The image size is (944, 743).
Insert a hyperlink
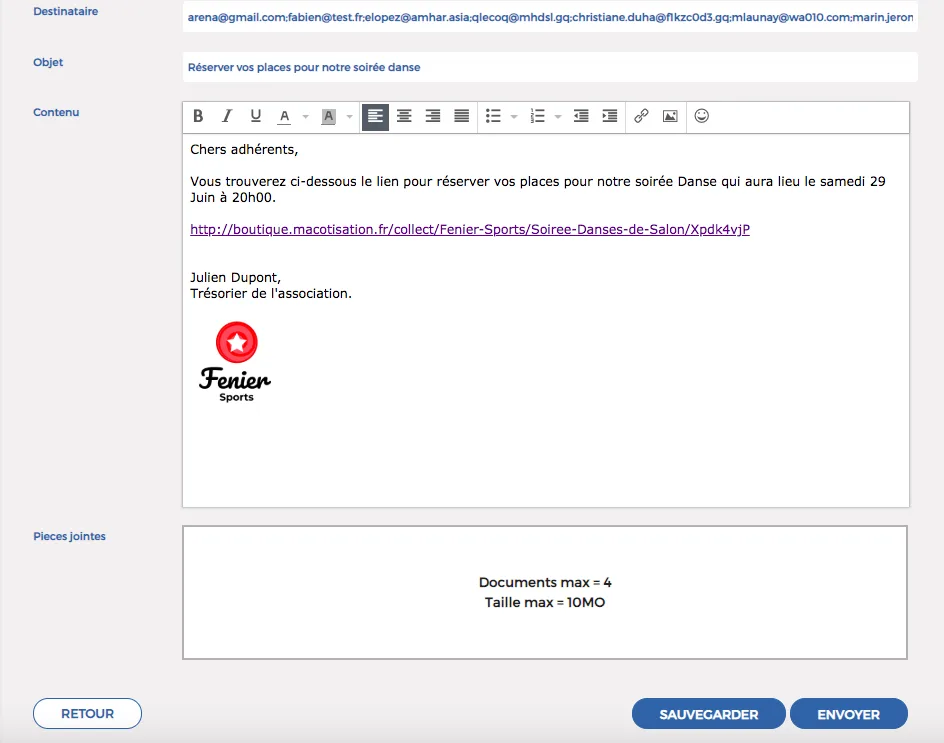coord(641,116)
